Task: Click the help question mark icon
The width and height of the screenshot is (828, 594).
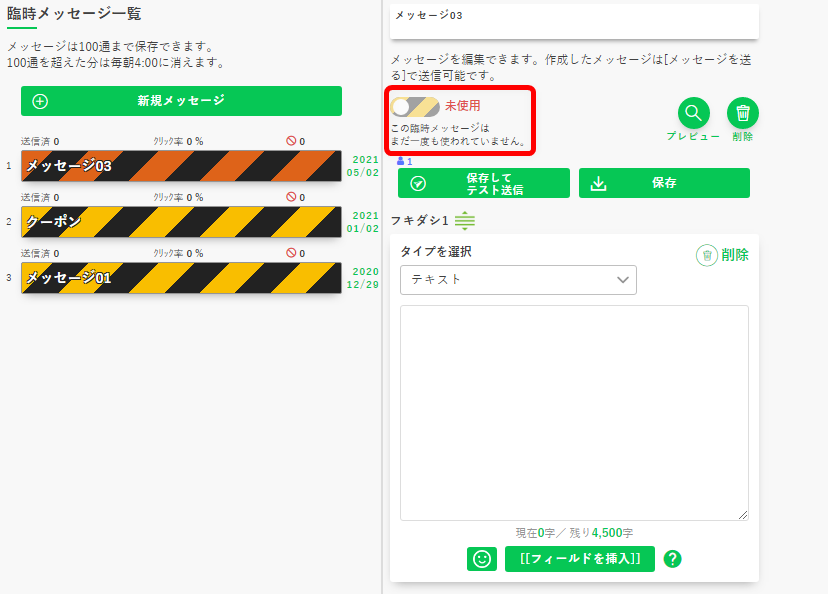Action: pyautogui.click(x=672, y=559)
